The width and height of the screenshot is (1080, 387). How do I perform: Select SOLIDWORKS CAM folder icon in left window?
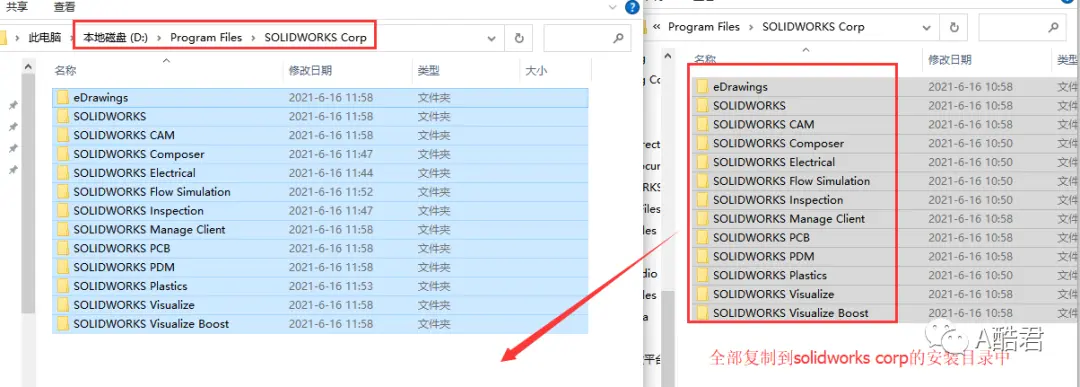[63, 136]
